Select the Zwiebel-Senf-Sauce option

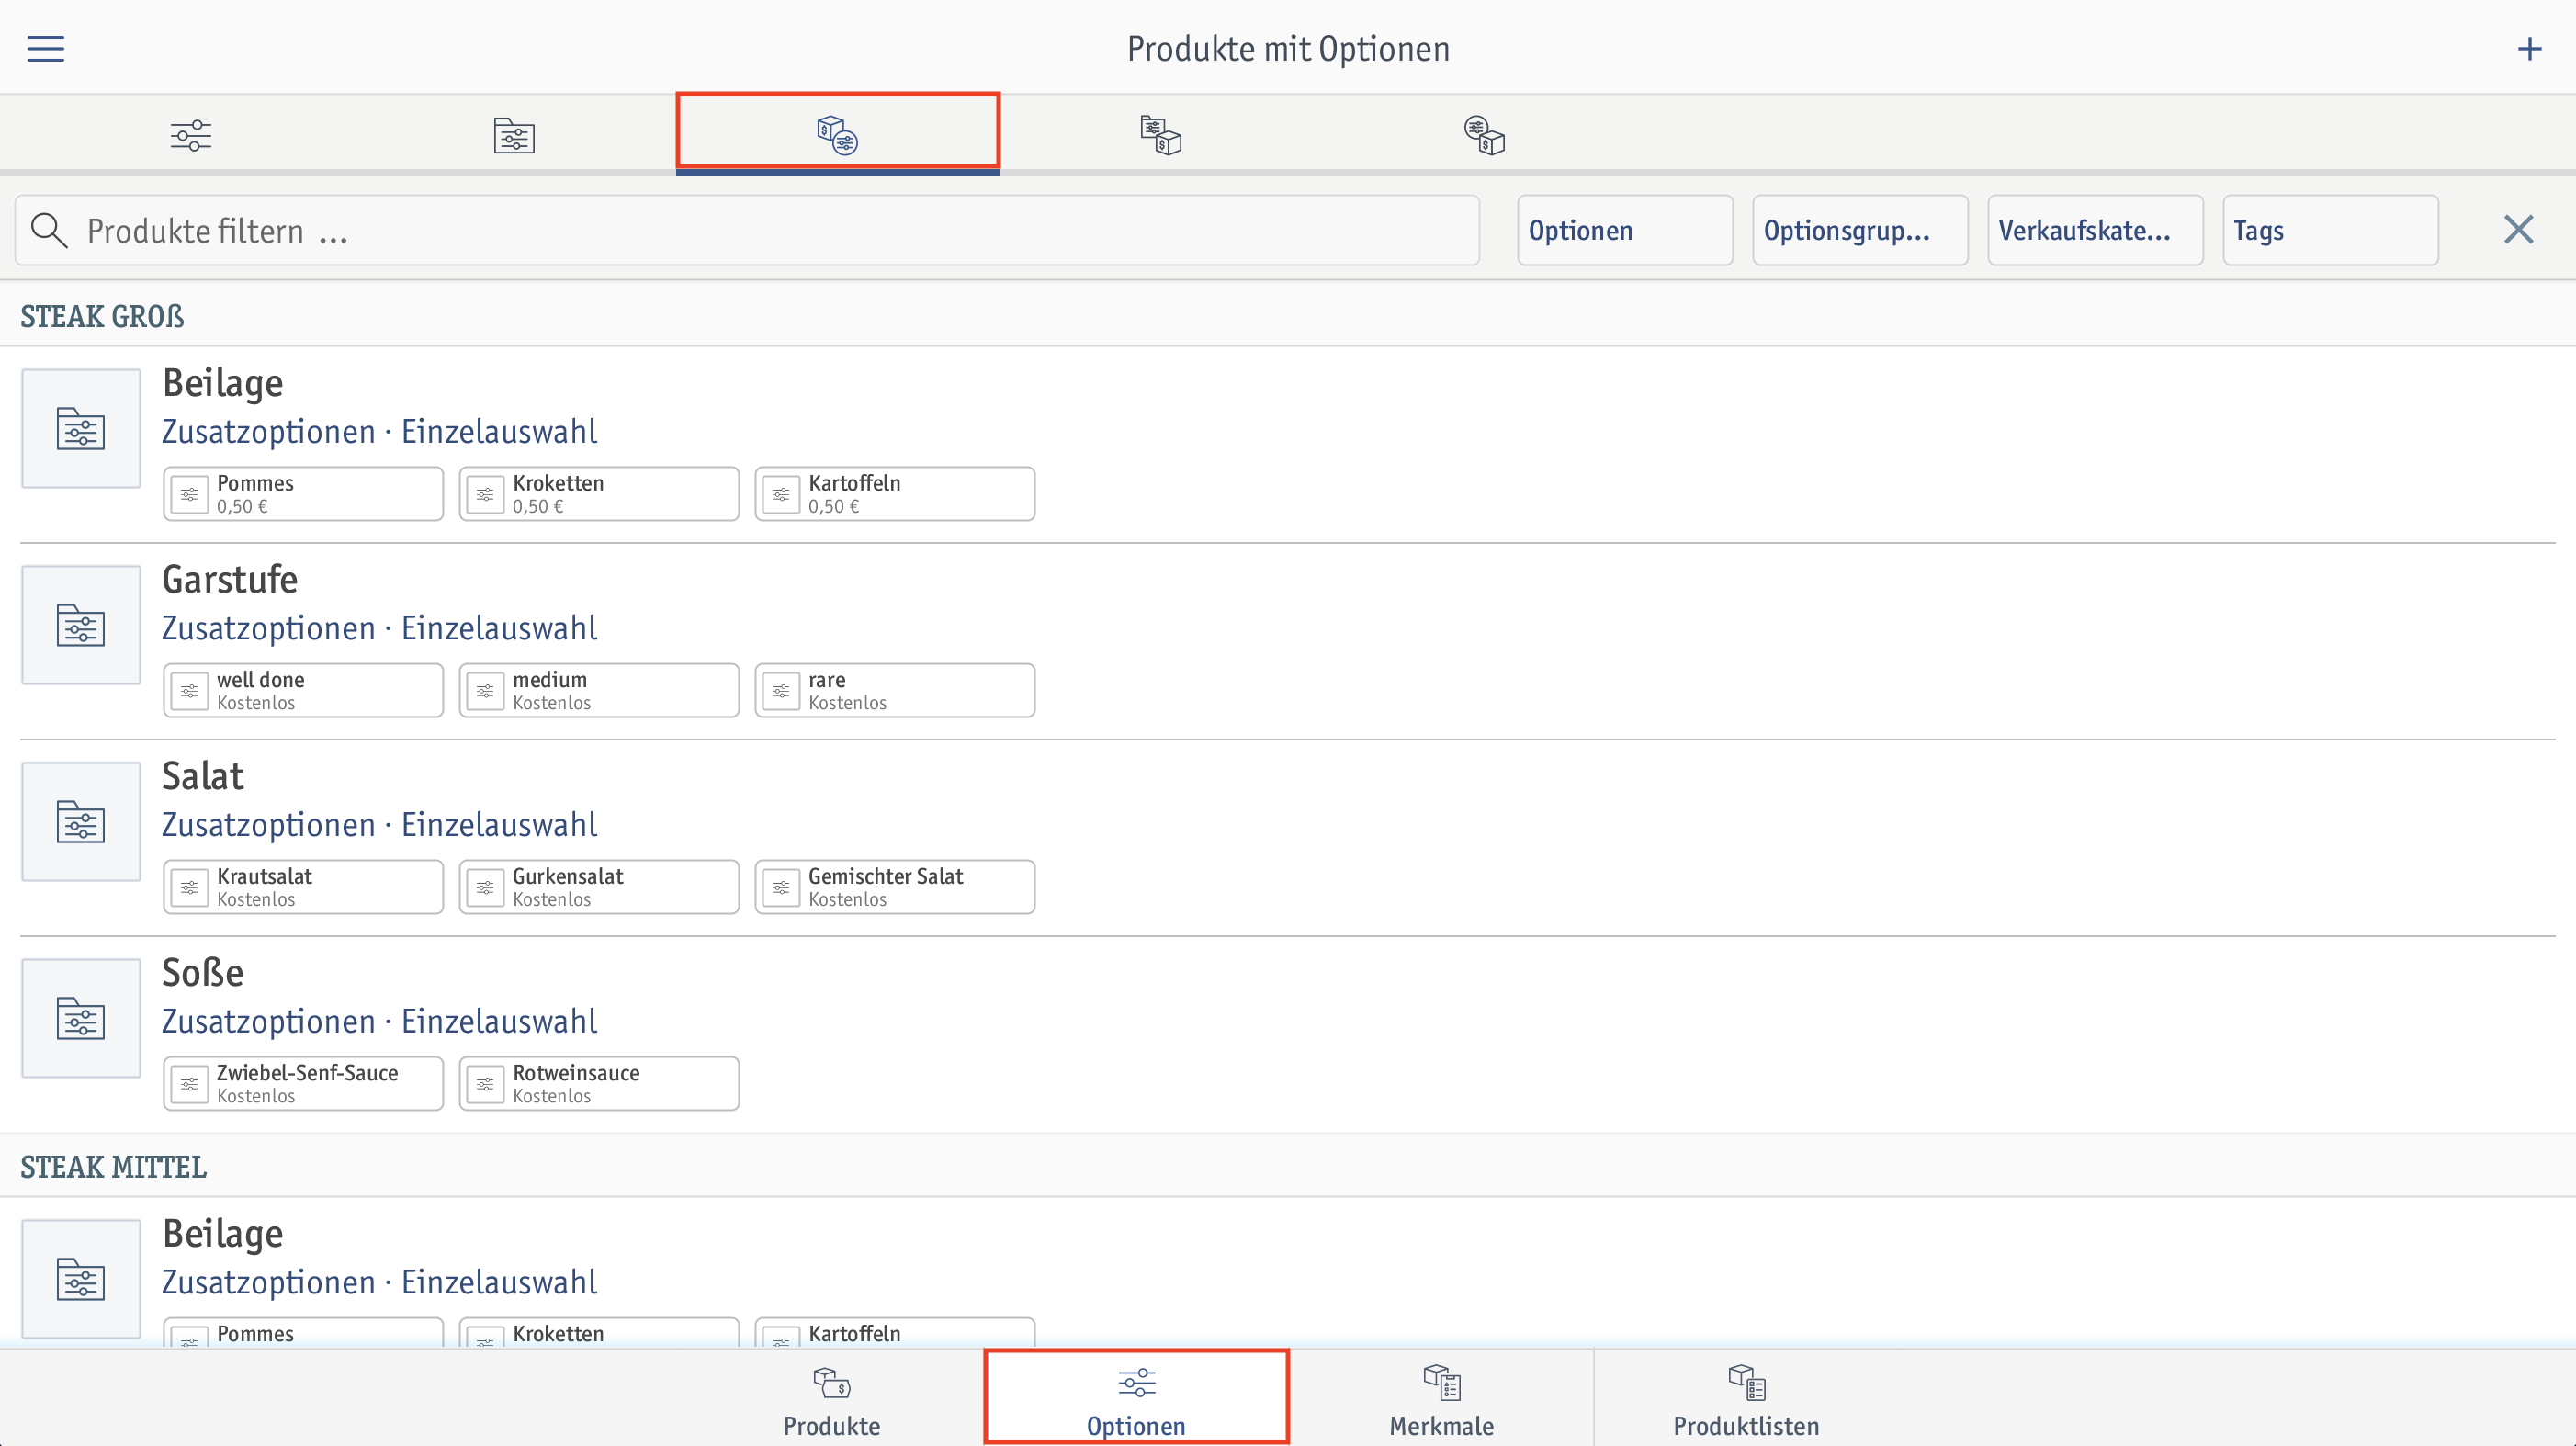303,1083
